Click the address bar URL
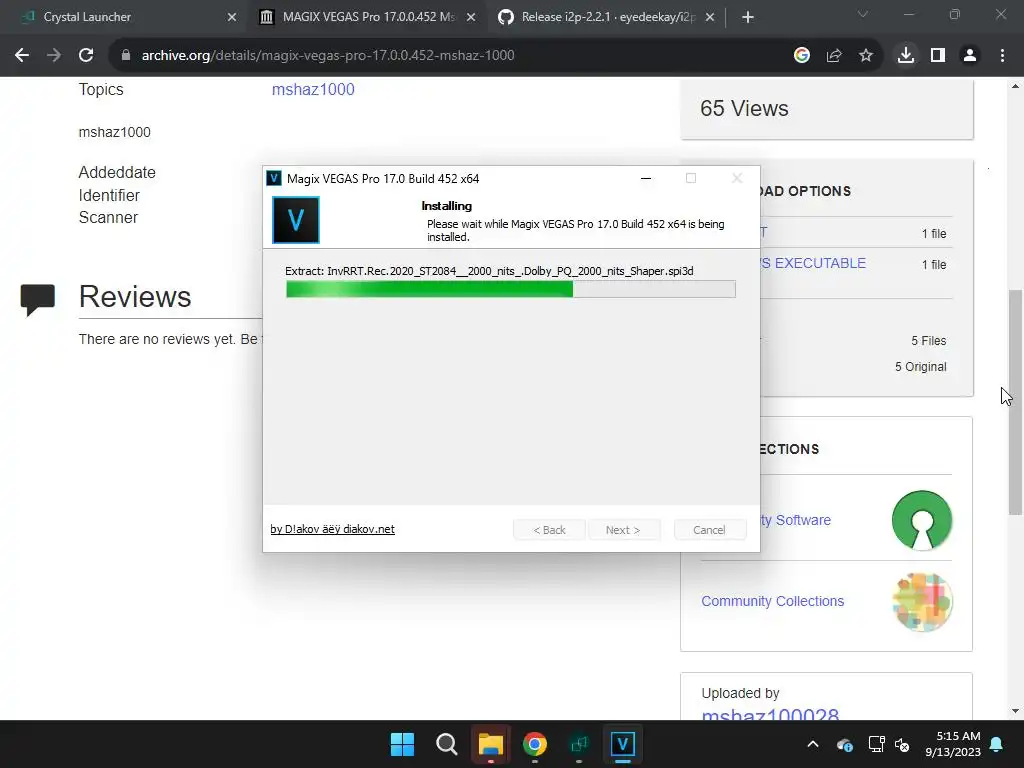This screenshot has width=1024, height=768. (x=328, y=56)
